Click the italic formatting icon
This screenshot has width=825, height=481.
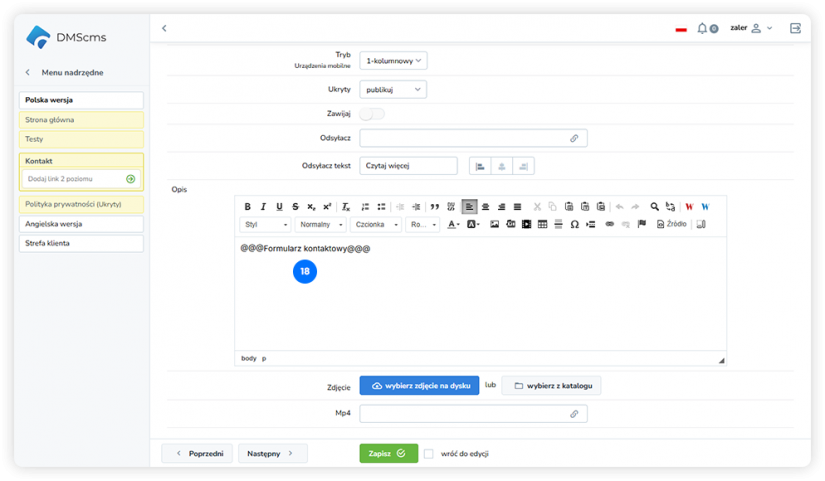[264, 207]
